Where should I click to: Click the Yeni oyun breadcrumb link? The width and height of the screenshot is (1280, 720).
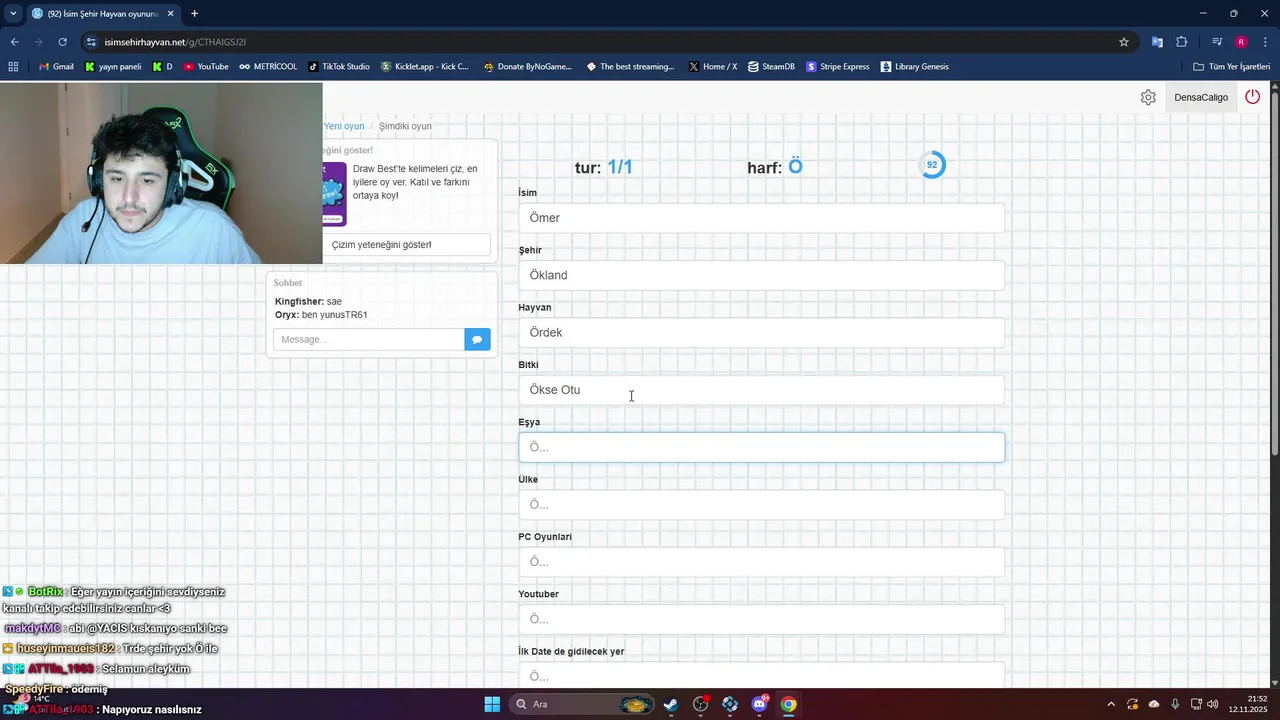pos(344,126)
